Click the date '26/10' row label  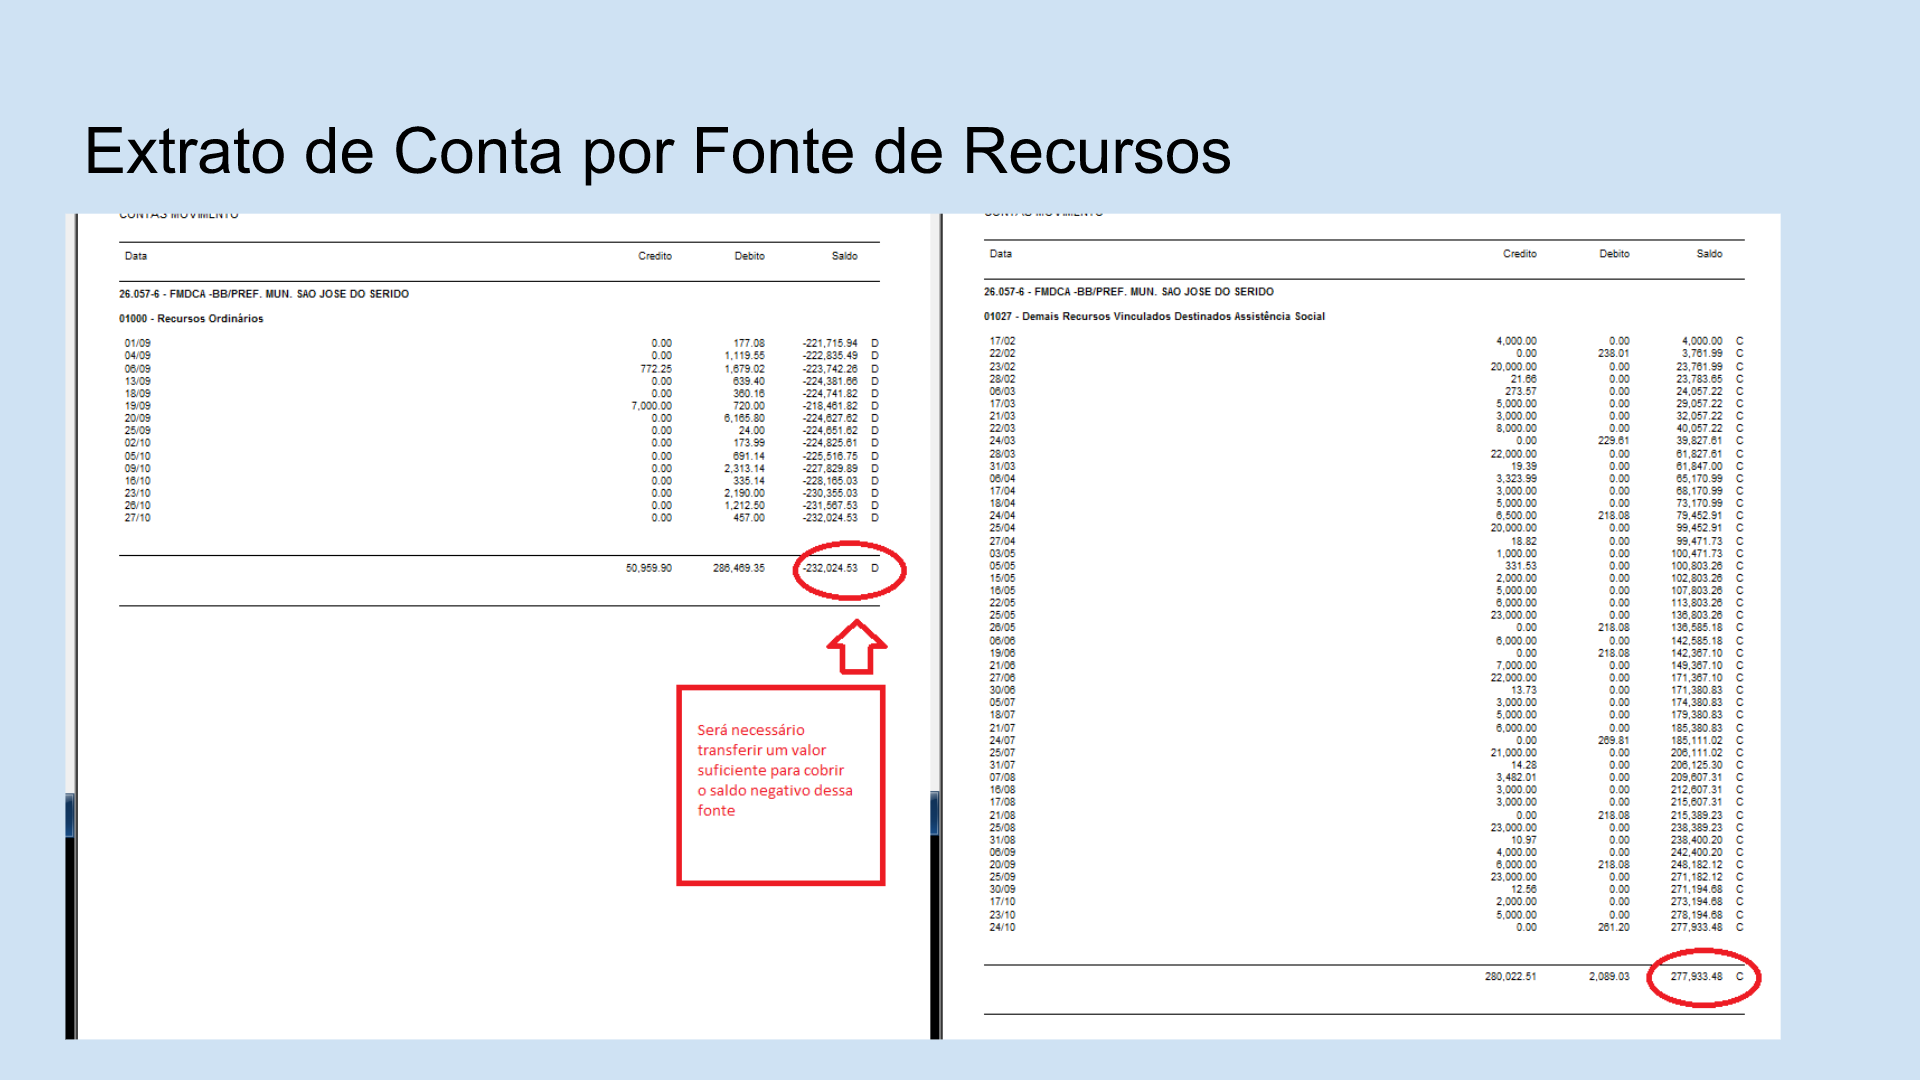tap(138, 506)
